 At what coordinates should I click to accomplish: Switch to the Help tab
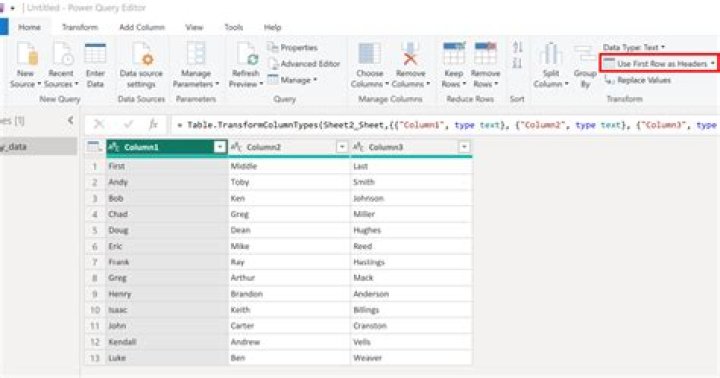point(272,27)
